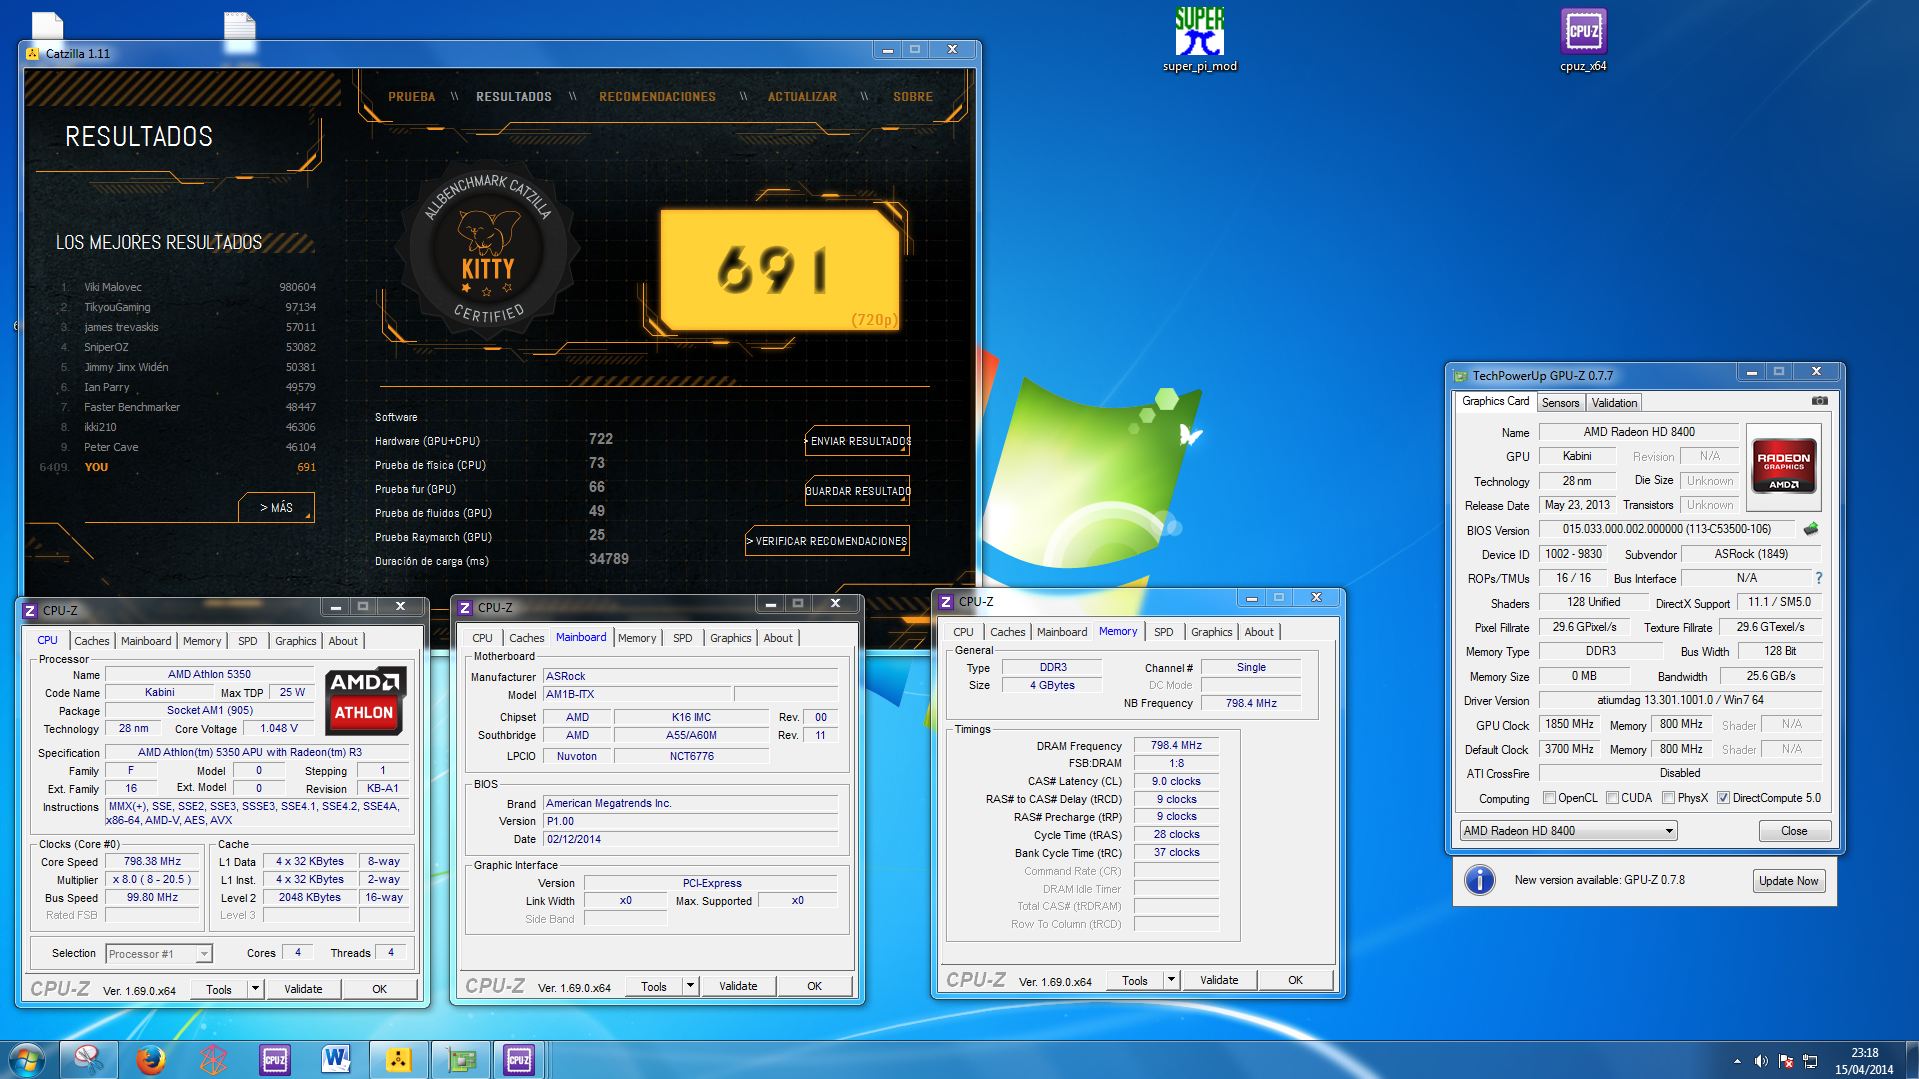Click the 691 score display
Image resolution: width=1919 pixels, height=1079 pixels.
pyautogui.click(x=780, y=270)
